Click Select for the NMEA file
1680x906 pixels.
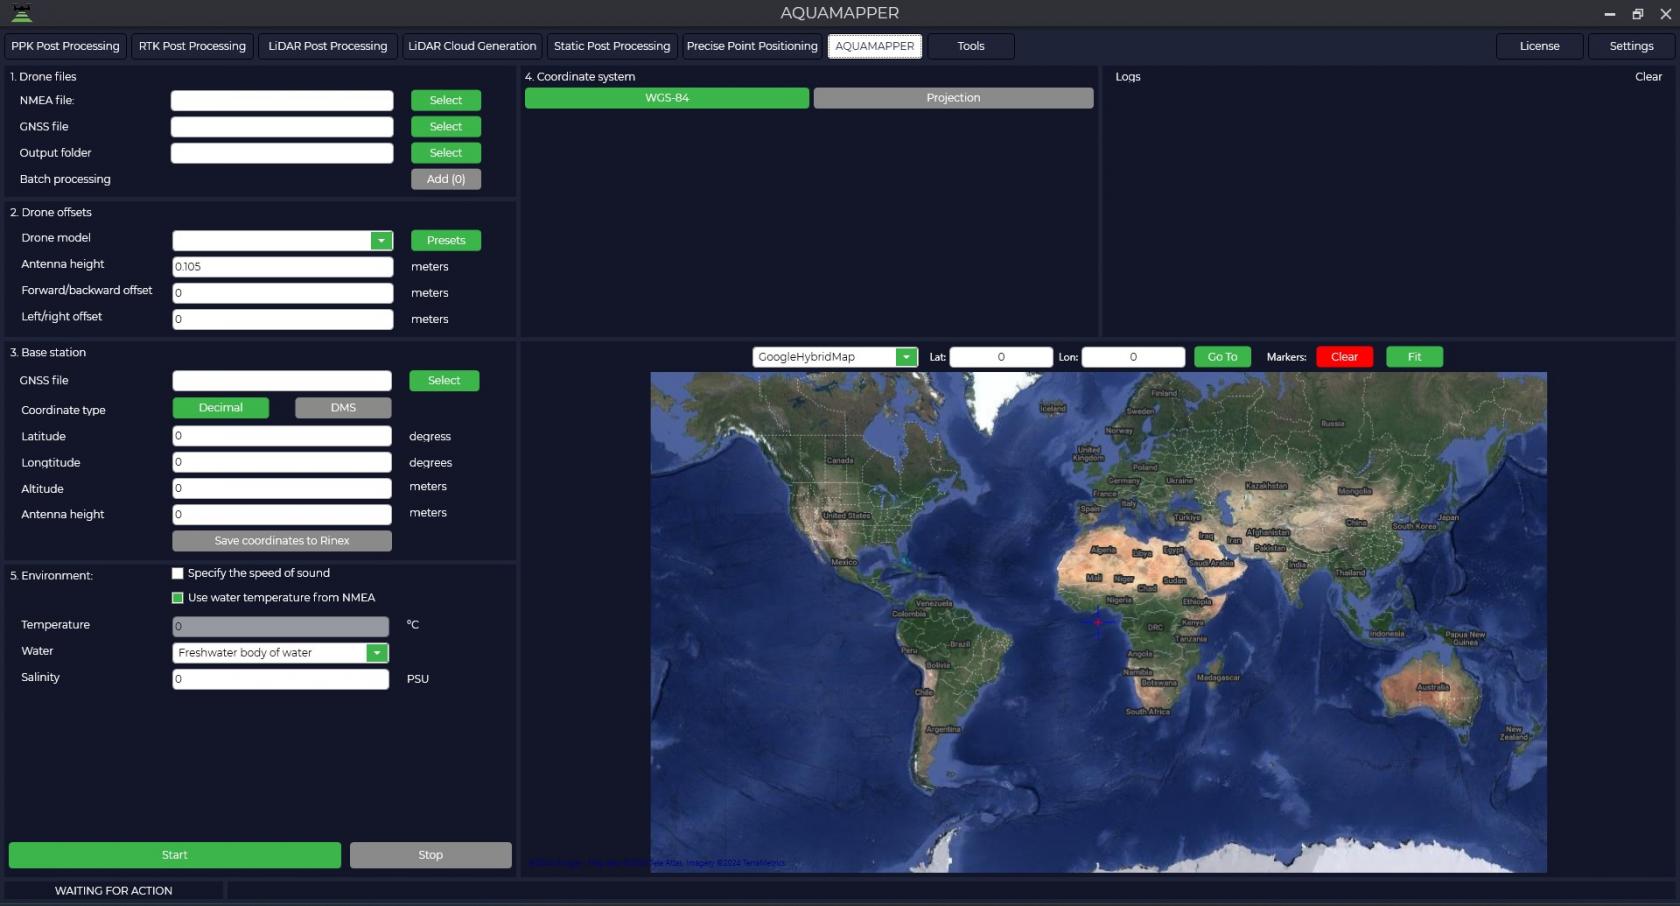pos(446,100)
